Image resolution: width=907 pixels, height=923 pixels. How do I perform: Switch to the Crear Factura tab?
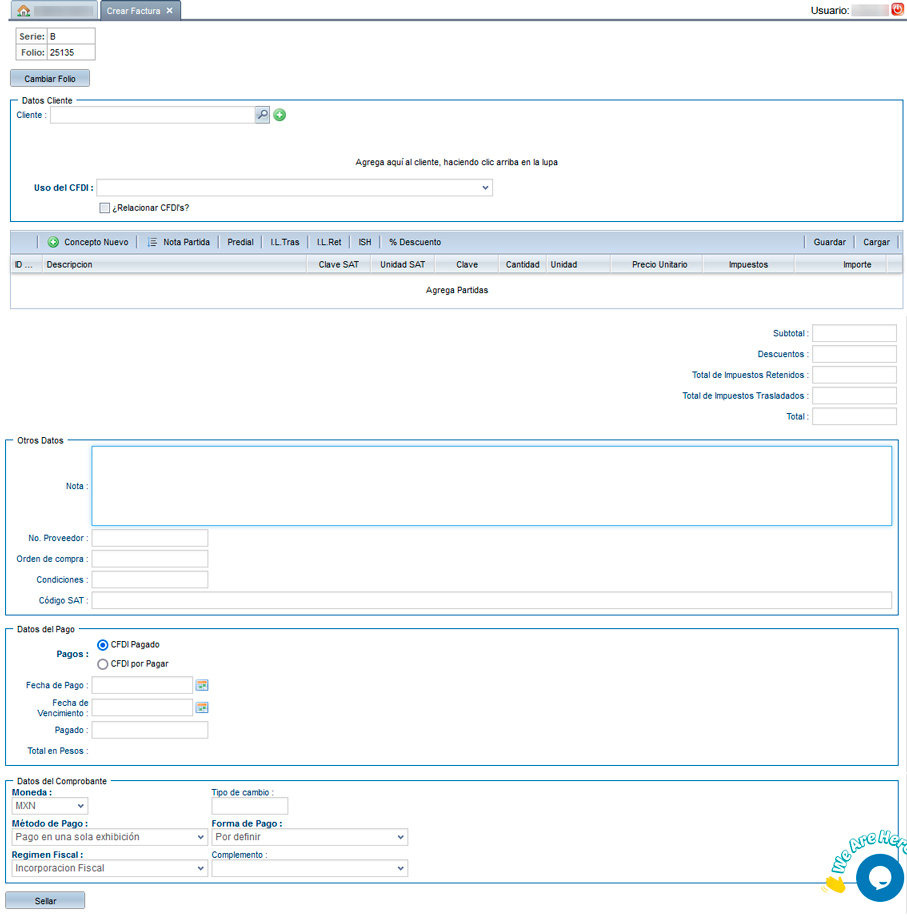(x=132, y=11)
